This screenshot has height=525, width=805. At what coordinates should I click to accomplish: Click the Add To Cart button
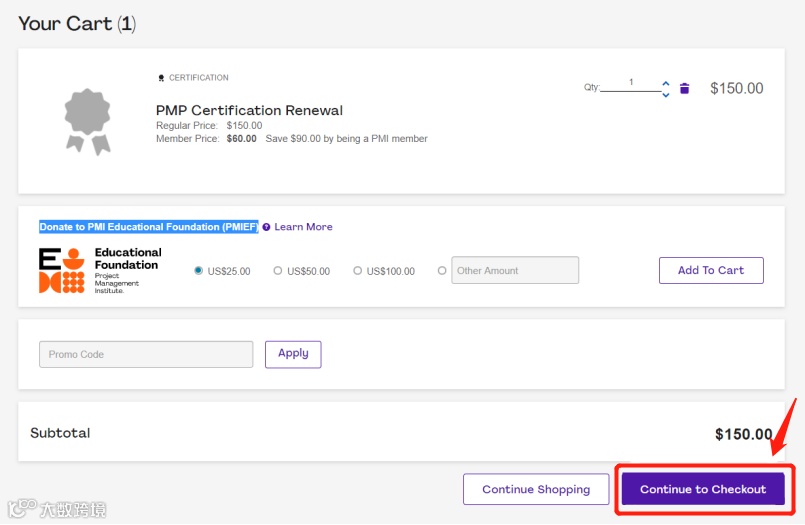[711, 270]
